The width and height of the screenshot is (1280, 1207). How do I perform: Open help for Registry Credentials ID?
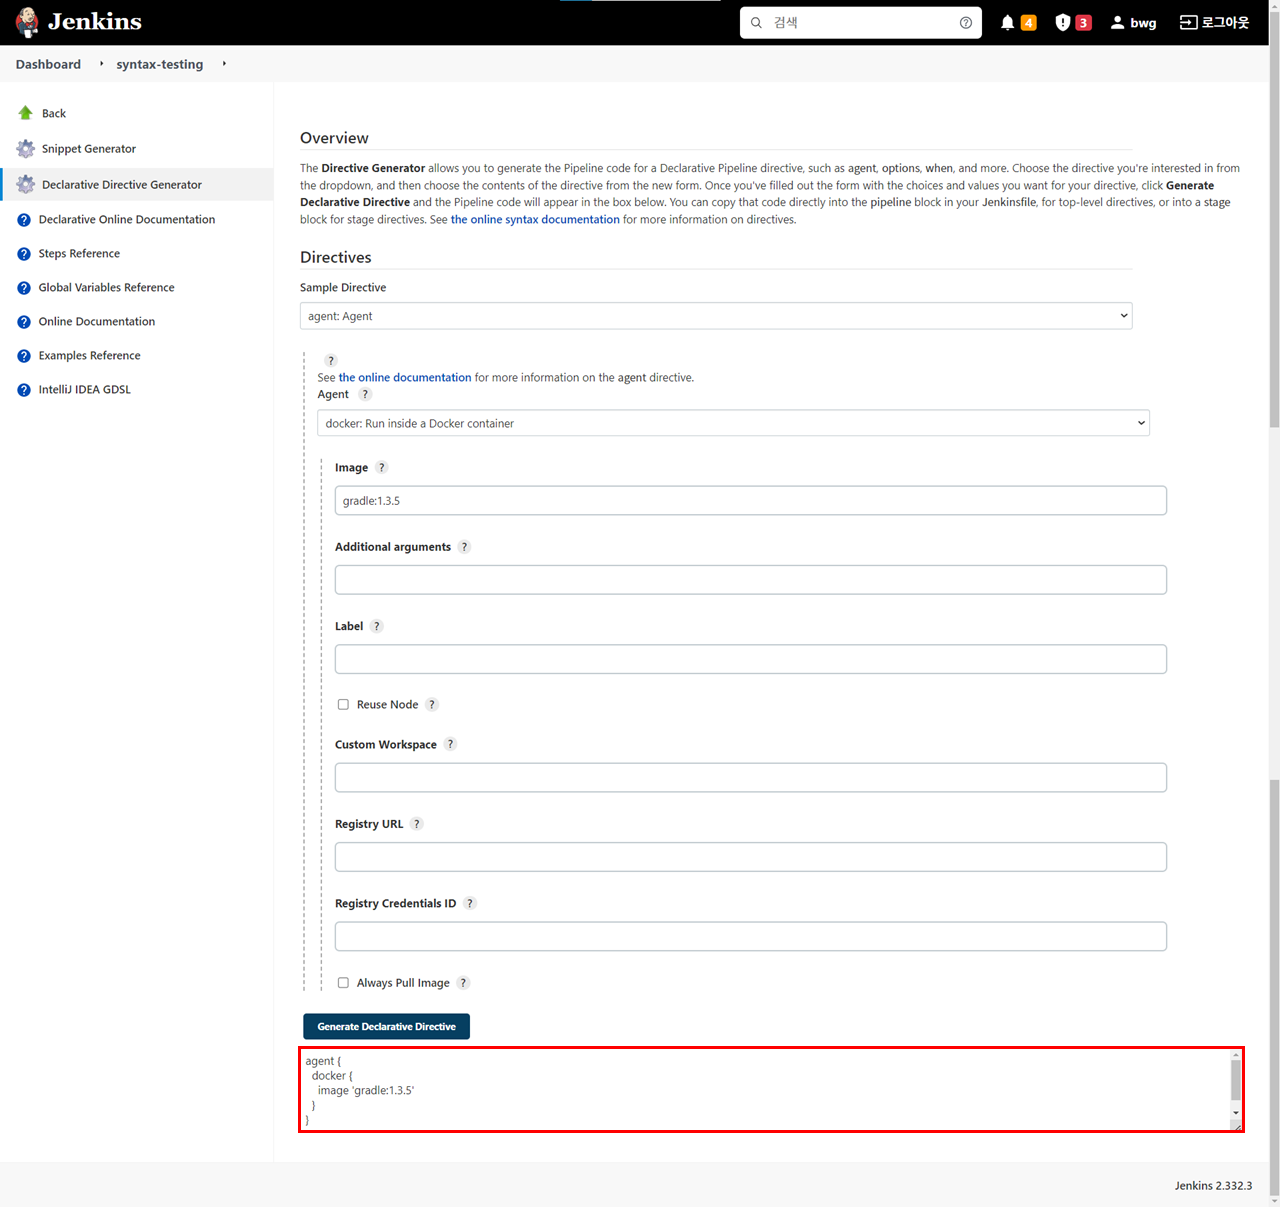click(x=470, y=903)
